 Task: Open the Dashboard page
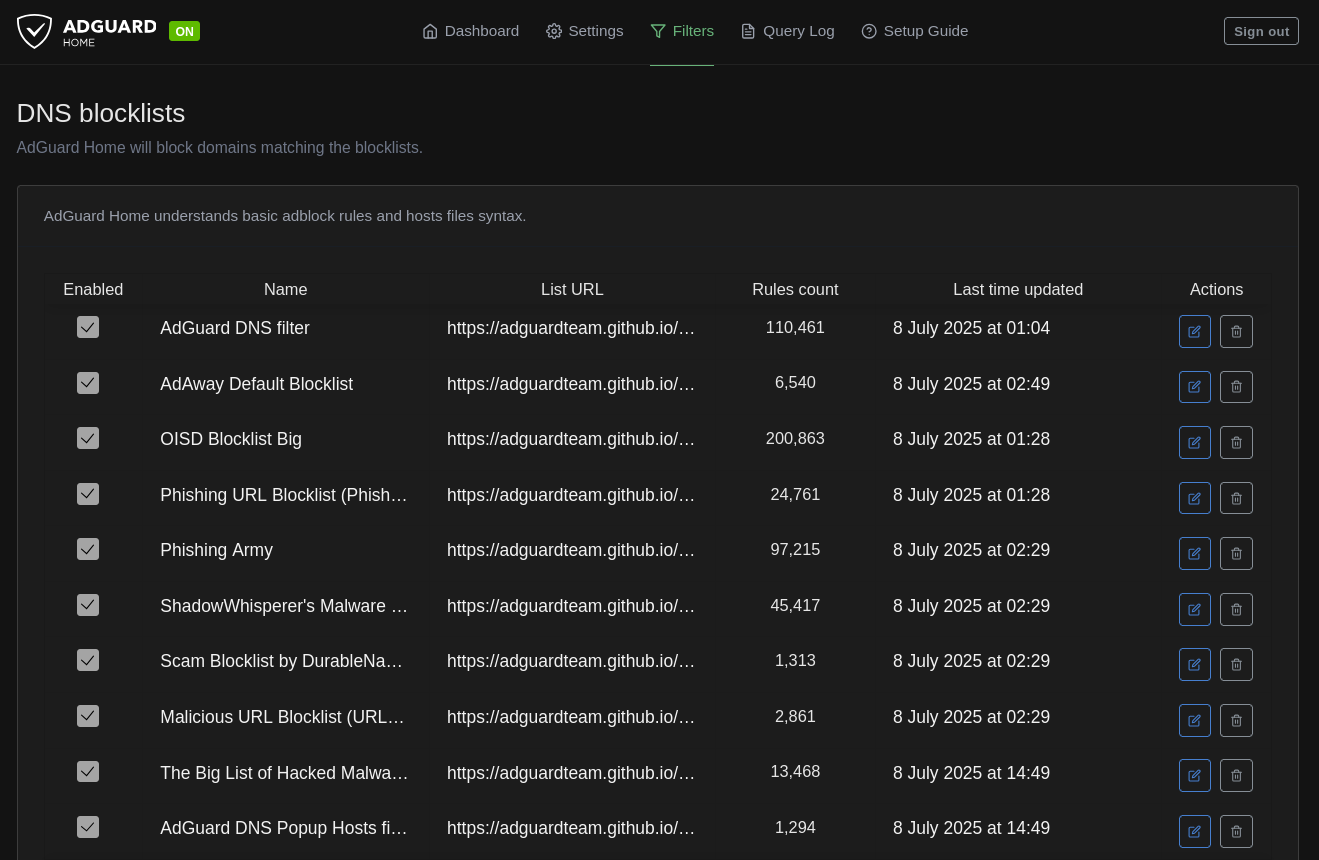471,31
